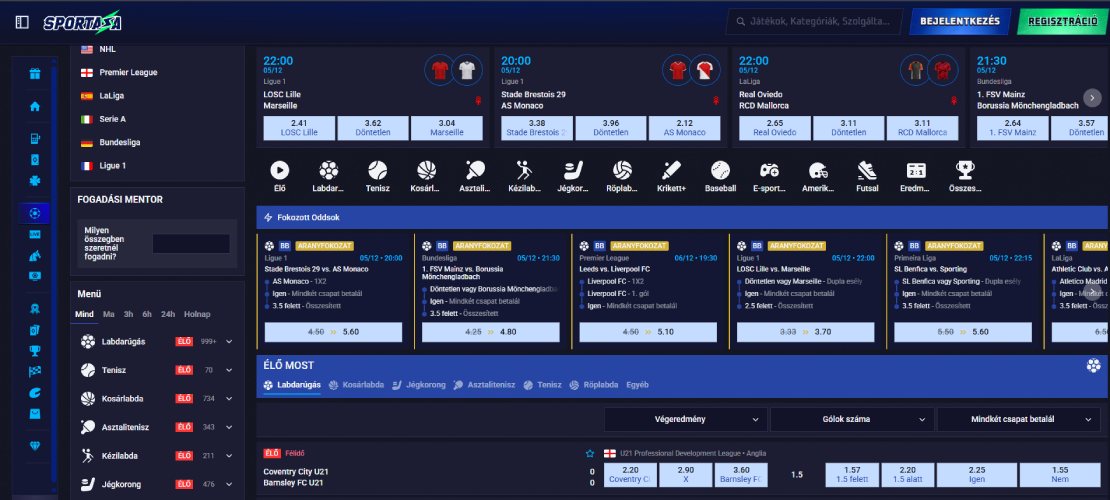Select the Holnap time filter tab
Image resolution: width=1110 pixels, height=500 pixels.
tap(198, 314)
